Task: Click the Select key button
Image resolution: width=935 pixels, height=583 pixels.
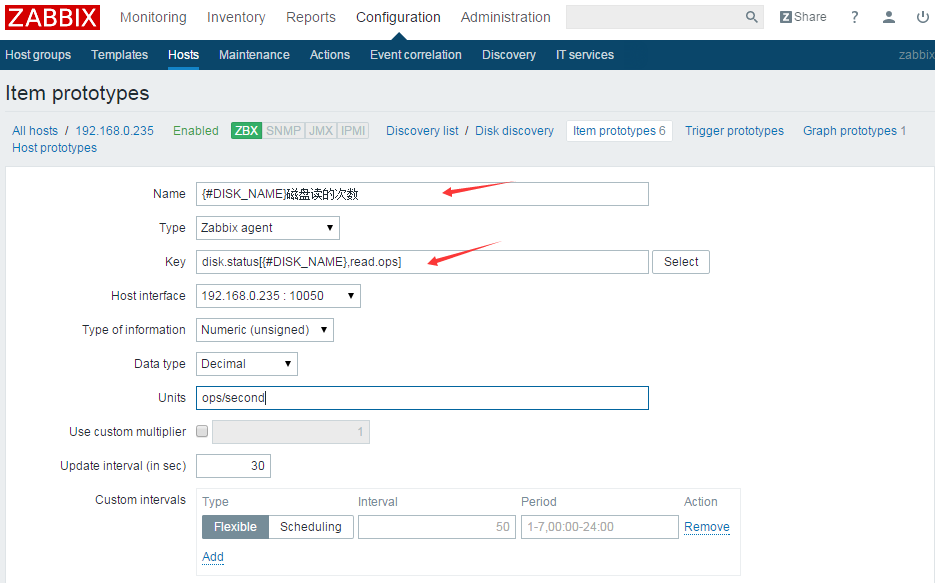Action: pos(681,262)
